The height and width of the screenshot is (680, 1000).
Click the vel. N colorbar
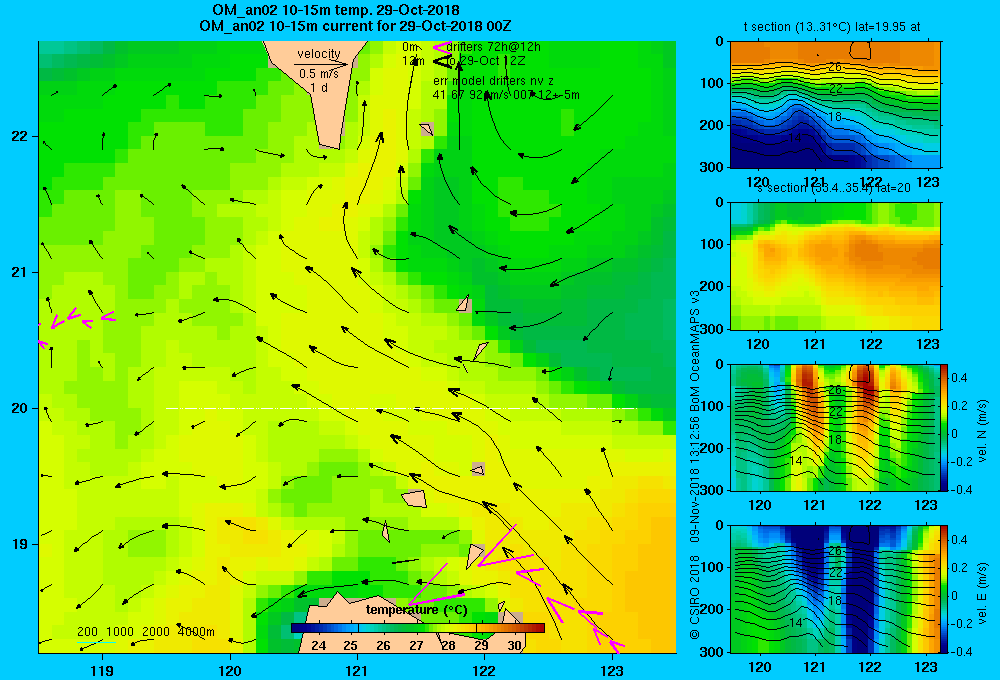tap(945, 427)
